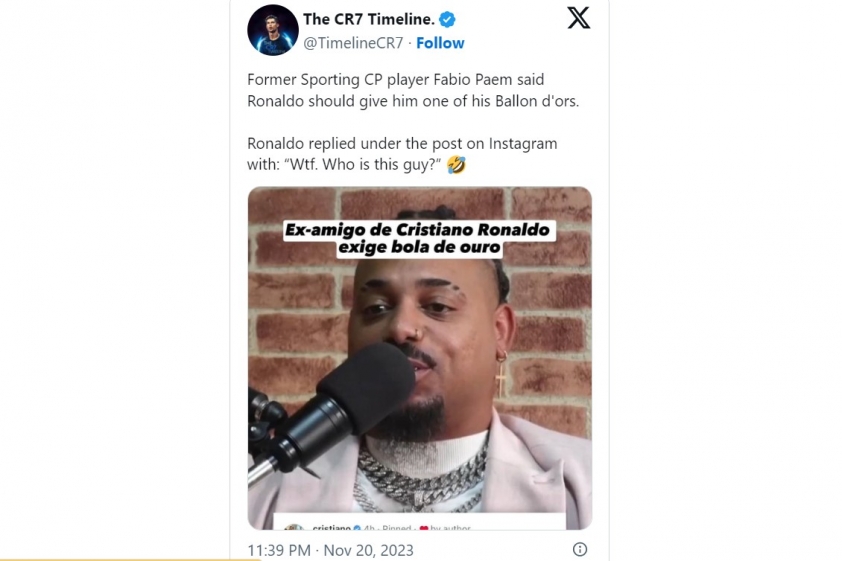The image size is (842, 561).
Task: Play the embedded Fabio Paem video
Action: (420, 358)
